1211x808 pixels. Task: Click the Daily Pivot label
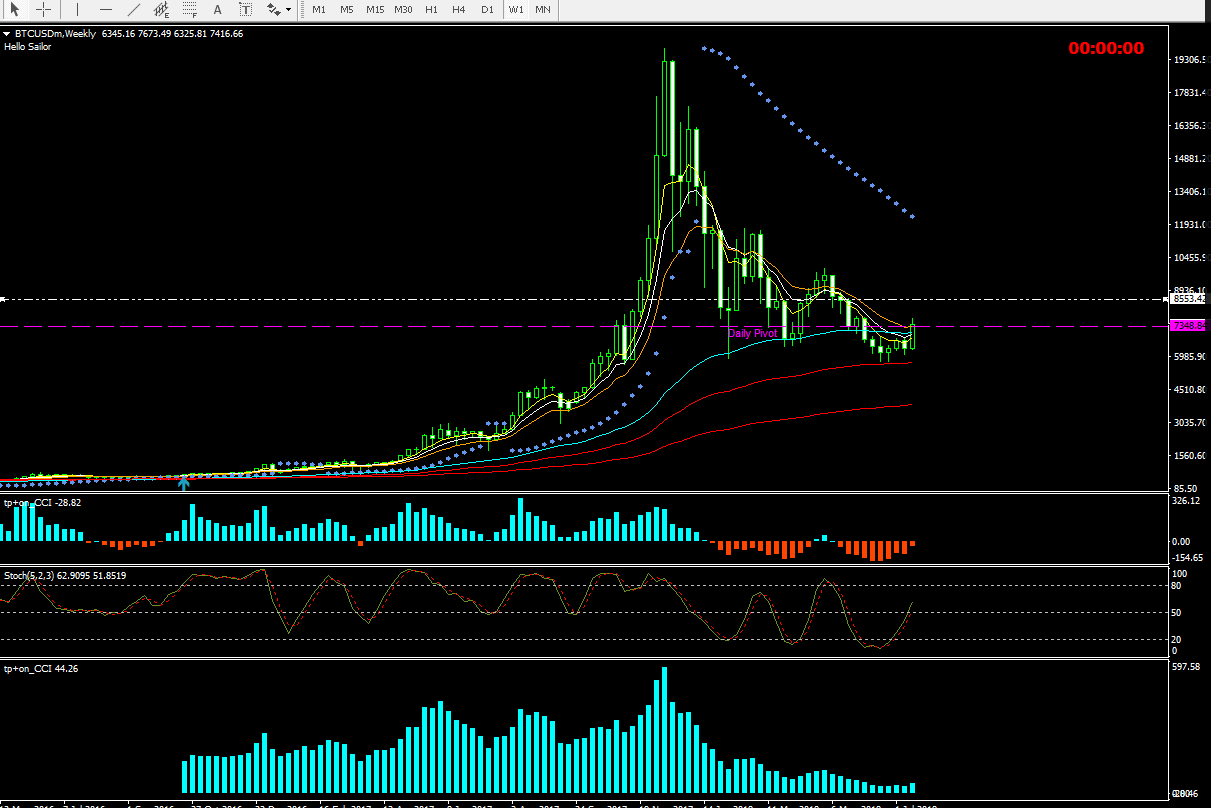click(x=753, y=333)
